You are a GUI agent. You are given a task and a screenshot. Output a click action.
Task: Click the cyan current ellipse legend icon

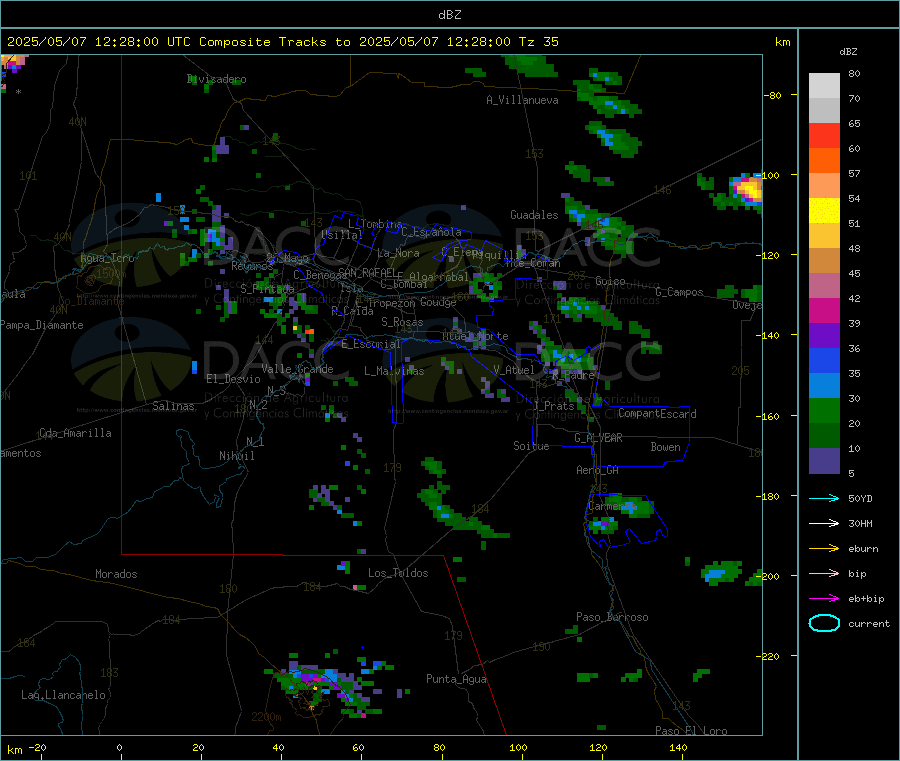(824, 623)
